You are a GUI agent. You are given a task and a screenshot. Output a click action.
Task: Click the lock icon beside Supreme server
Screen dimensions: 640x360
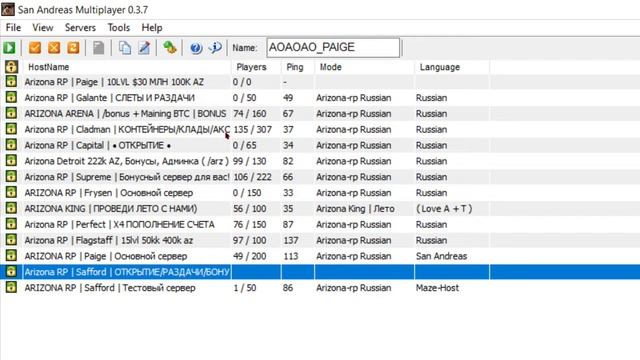[x=11, y=177]
